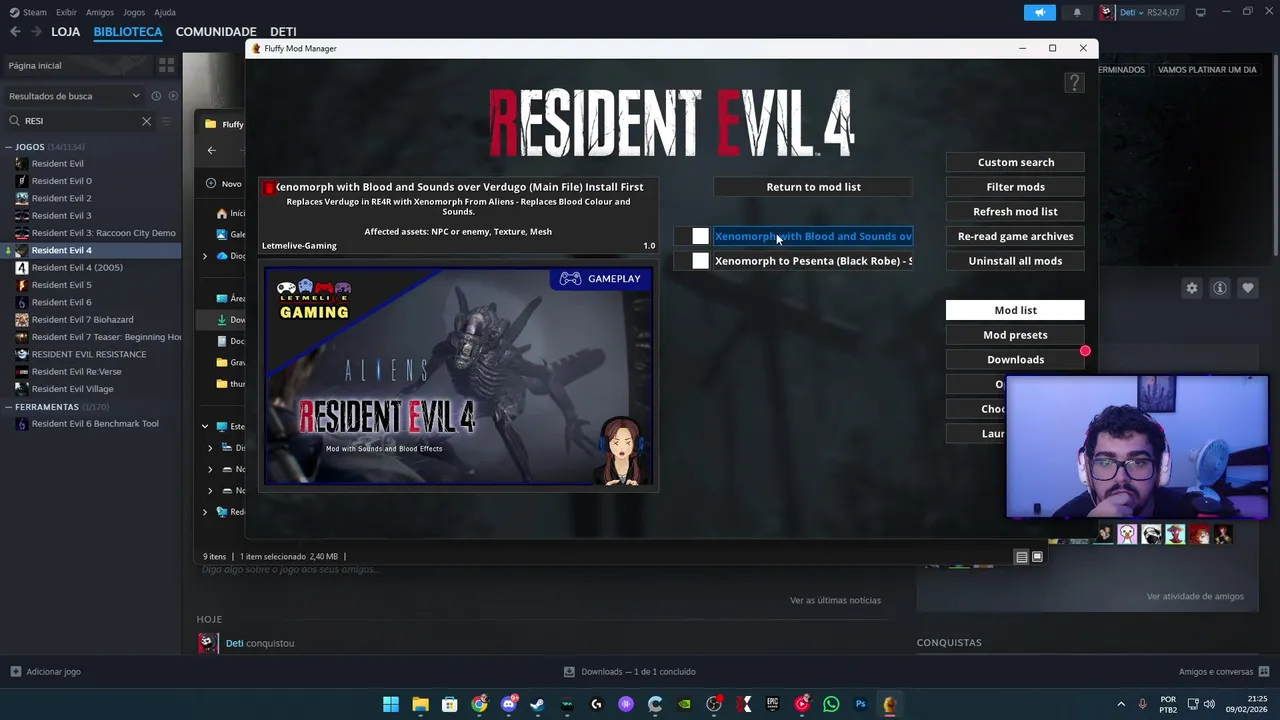Screen dimensions: 1280x720
Task: Open Epic Games Launcher from taskbar
Action: [773, 704]
